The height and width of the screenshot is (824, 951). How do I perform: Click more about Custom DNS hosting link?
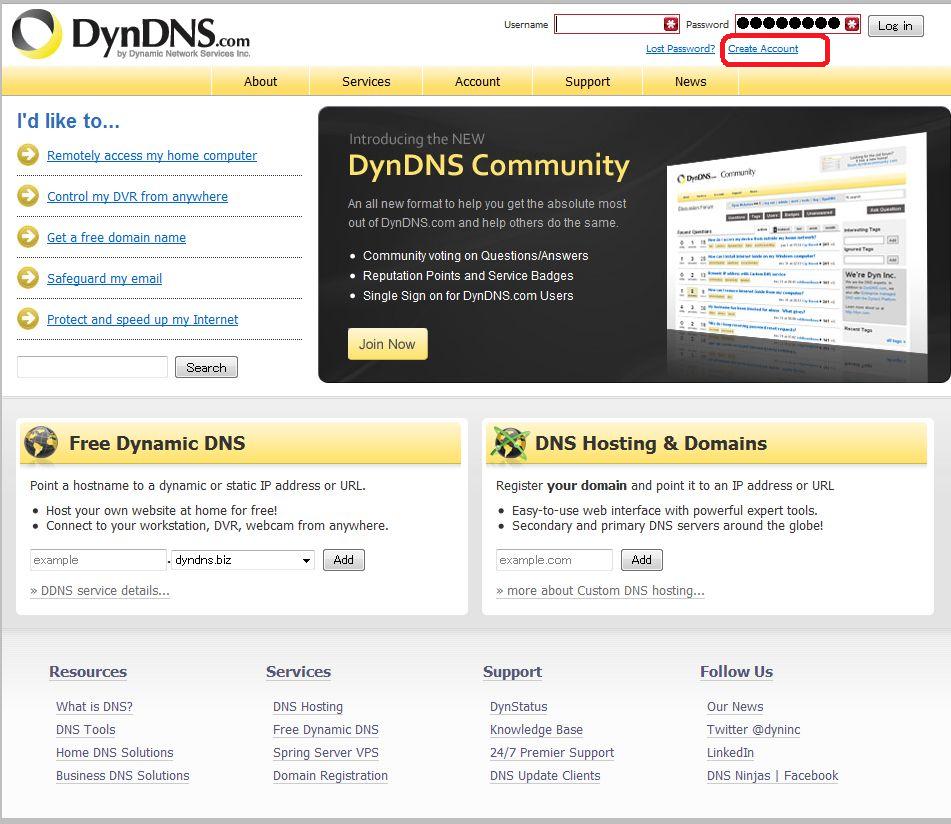[x=600, y=591]
